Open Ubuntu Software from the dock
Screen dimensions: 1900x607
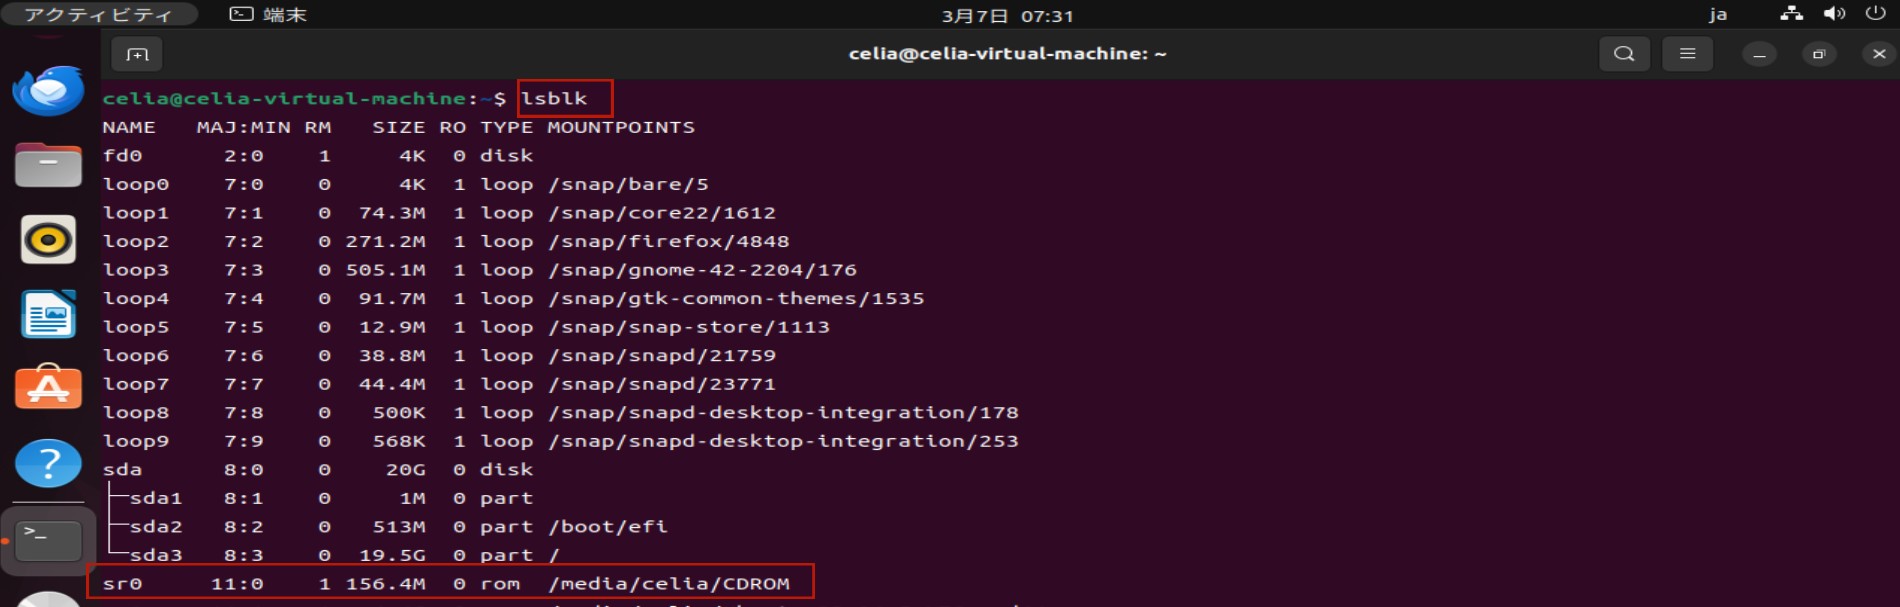pos(48,387)
